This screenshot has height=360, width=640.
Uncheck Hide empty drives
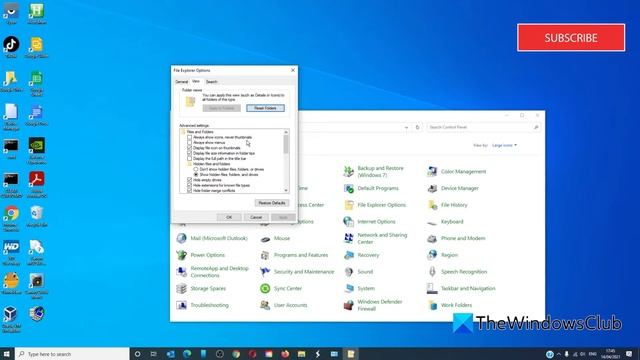click(189, 180)
